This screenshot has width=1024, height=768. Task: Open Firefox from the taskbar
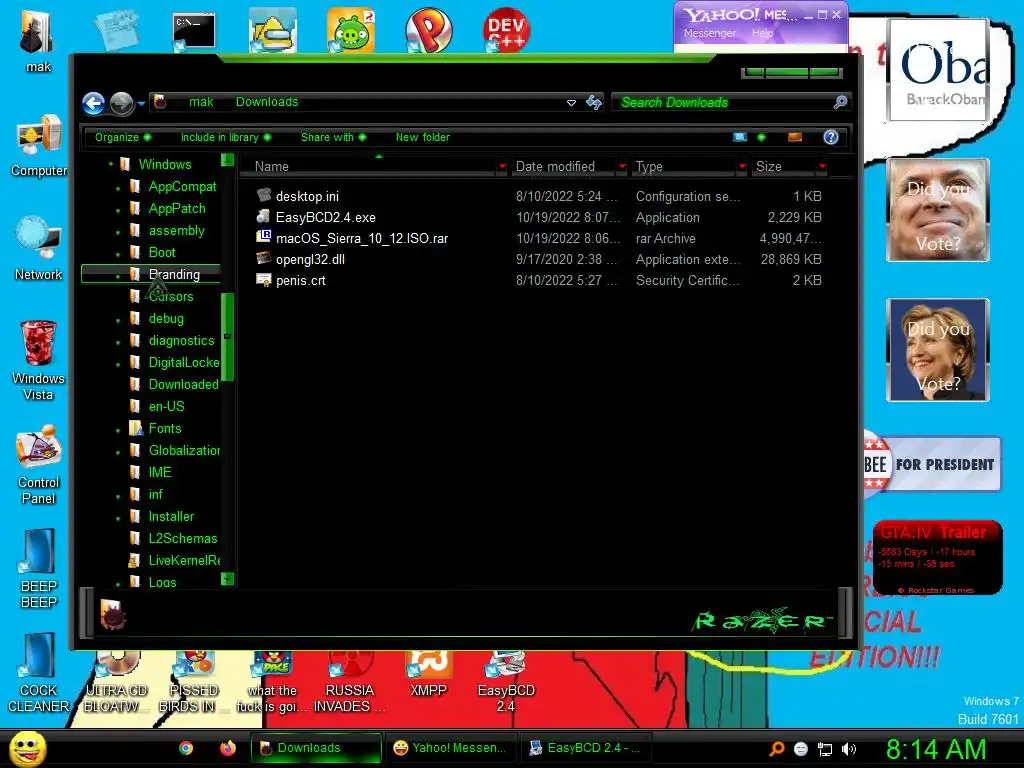click(227, 748)
